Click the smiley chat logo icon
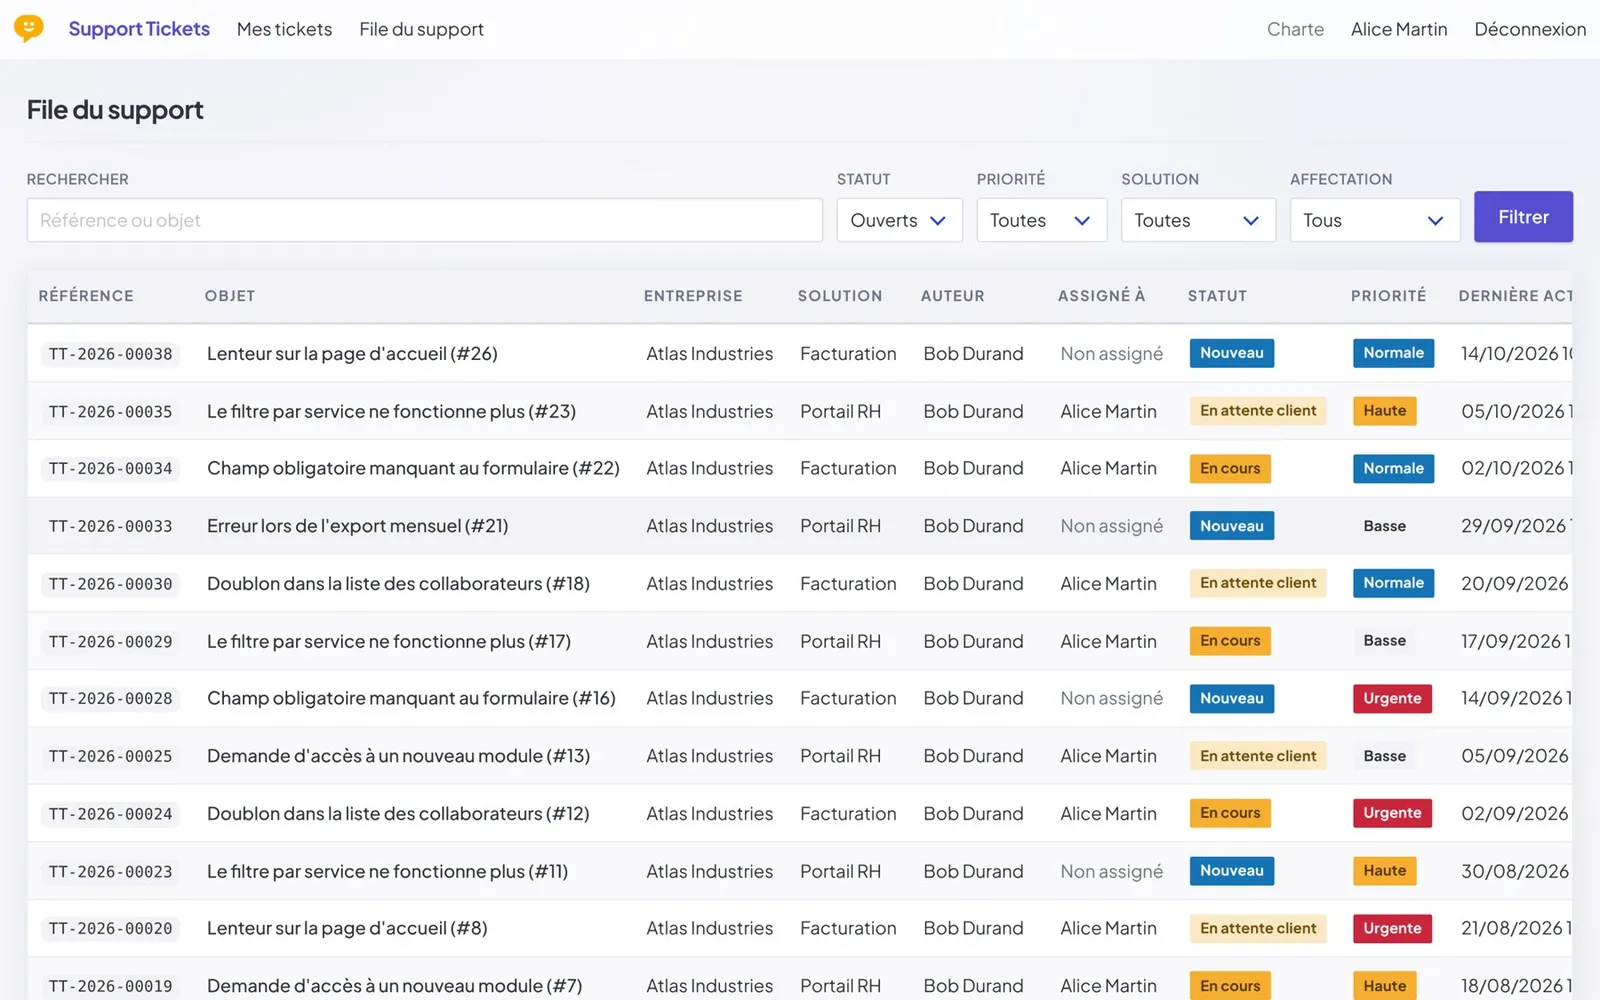 click(29, 28)
